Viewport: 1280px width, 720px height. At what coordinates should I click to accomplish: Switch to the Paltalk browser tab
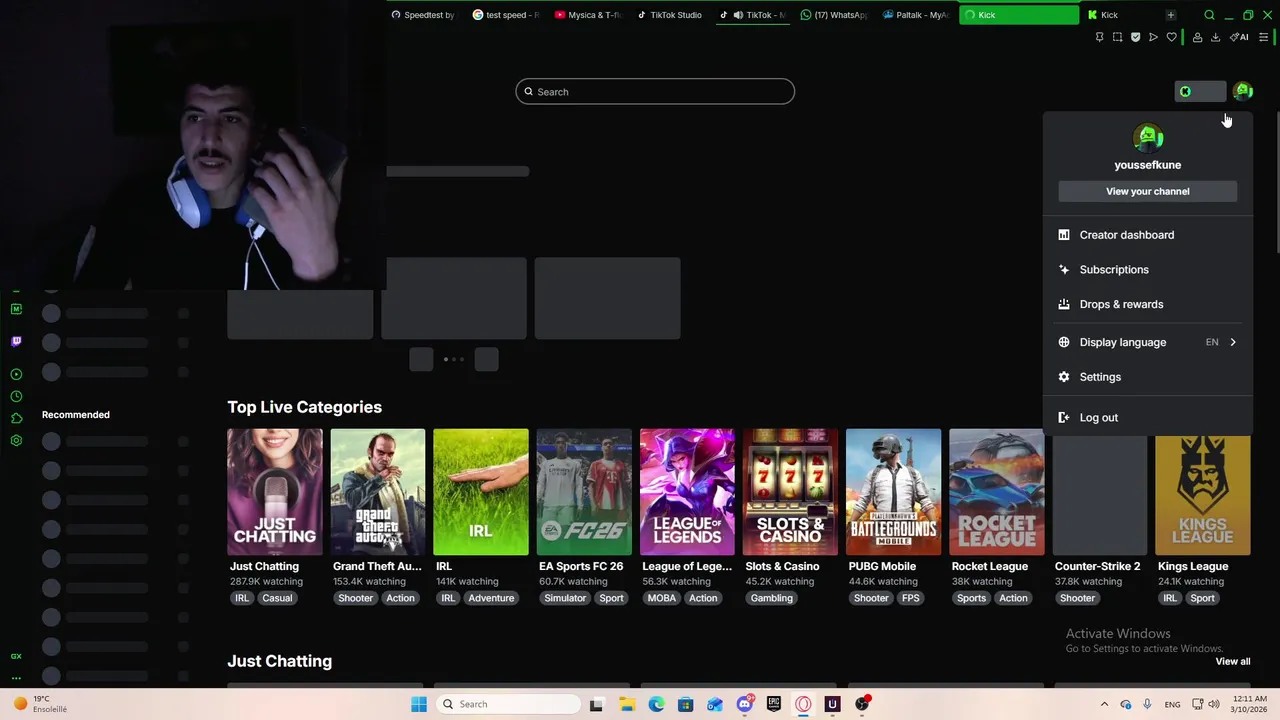916,15
